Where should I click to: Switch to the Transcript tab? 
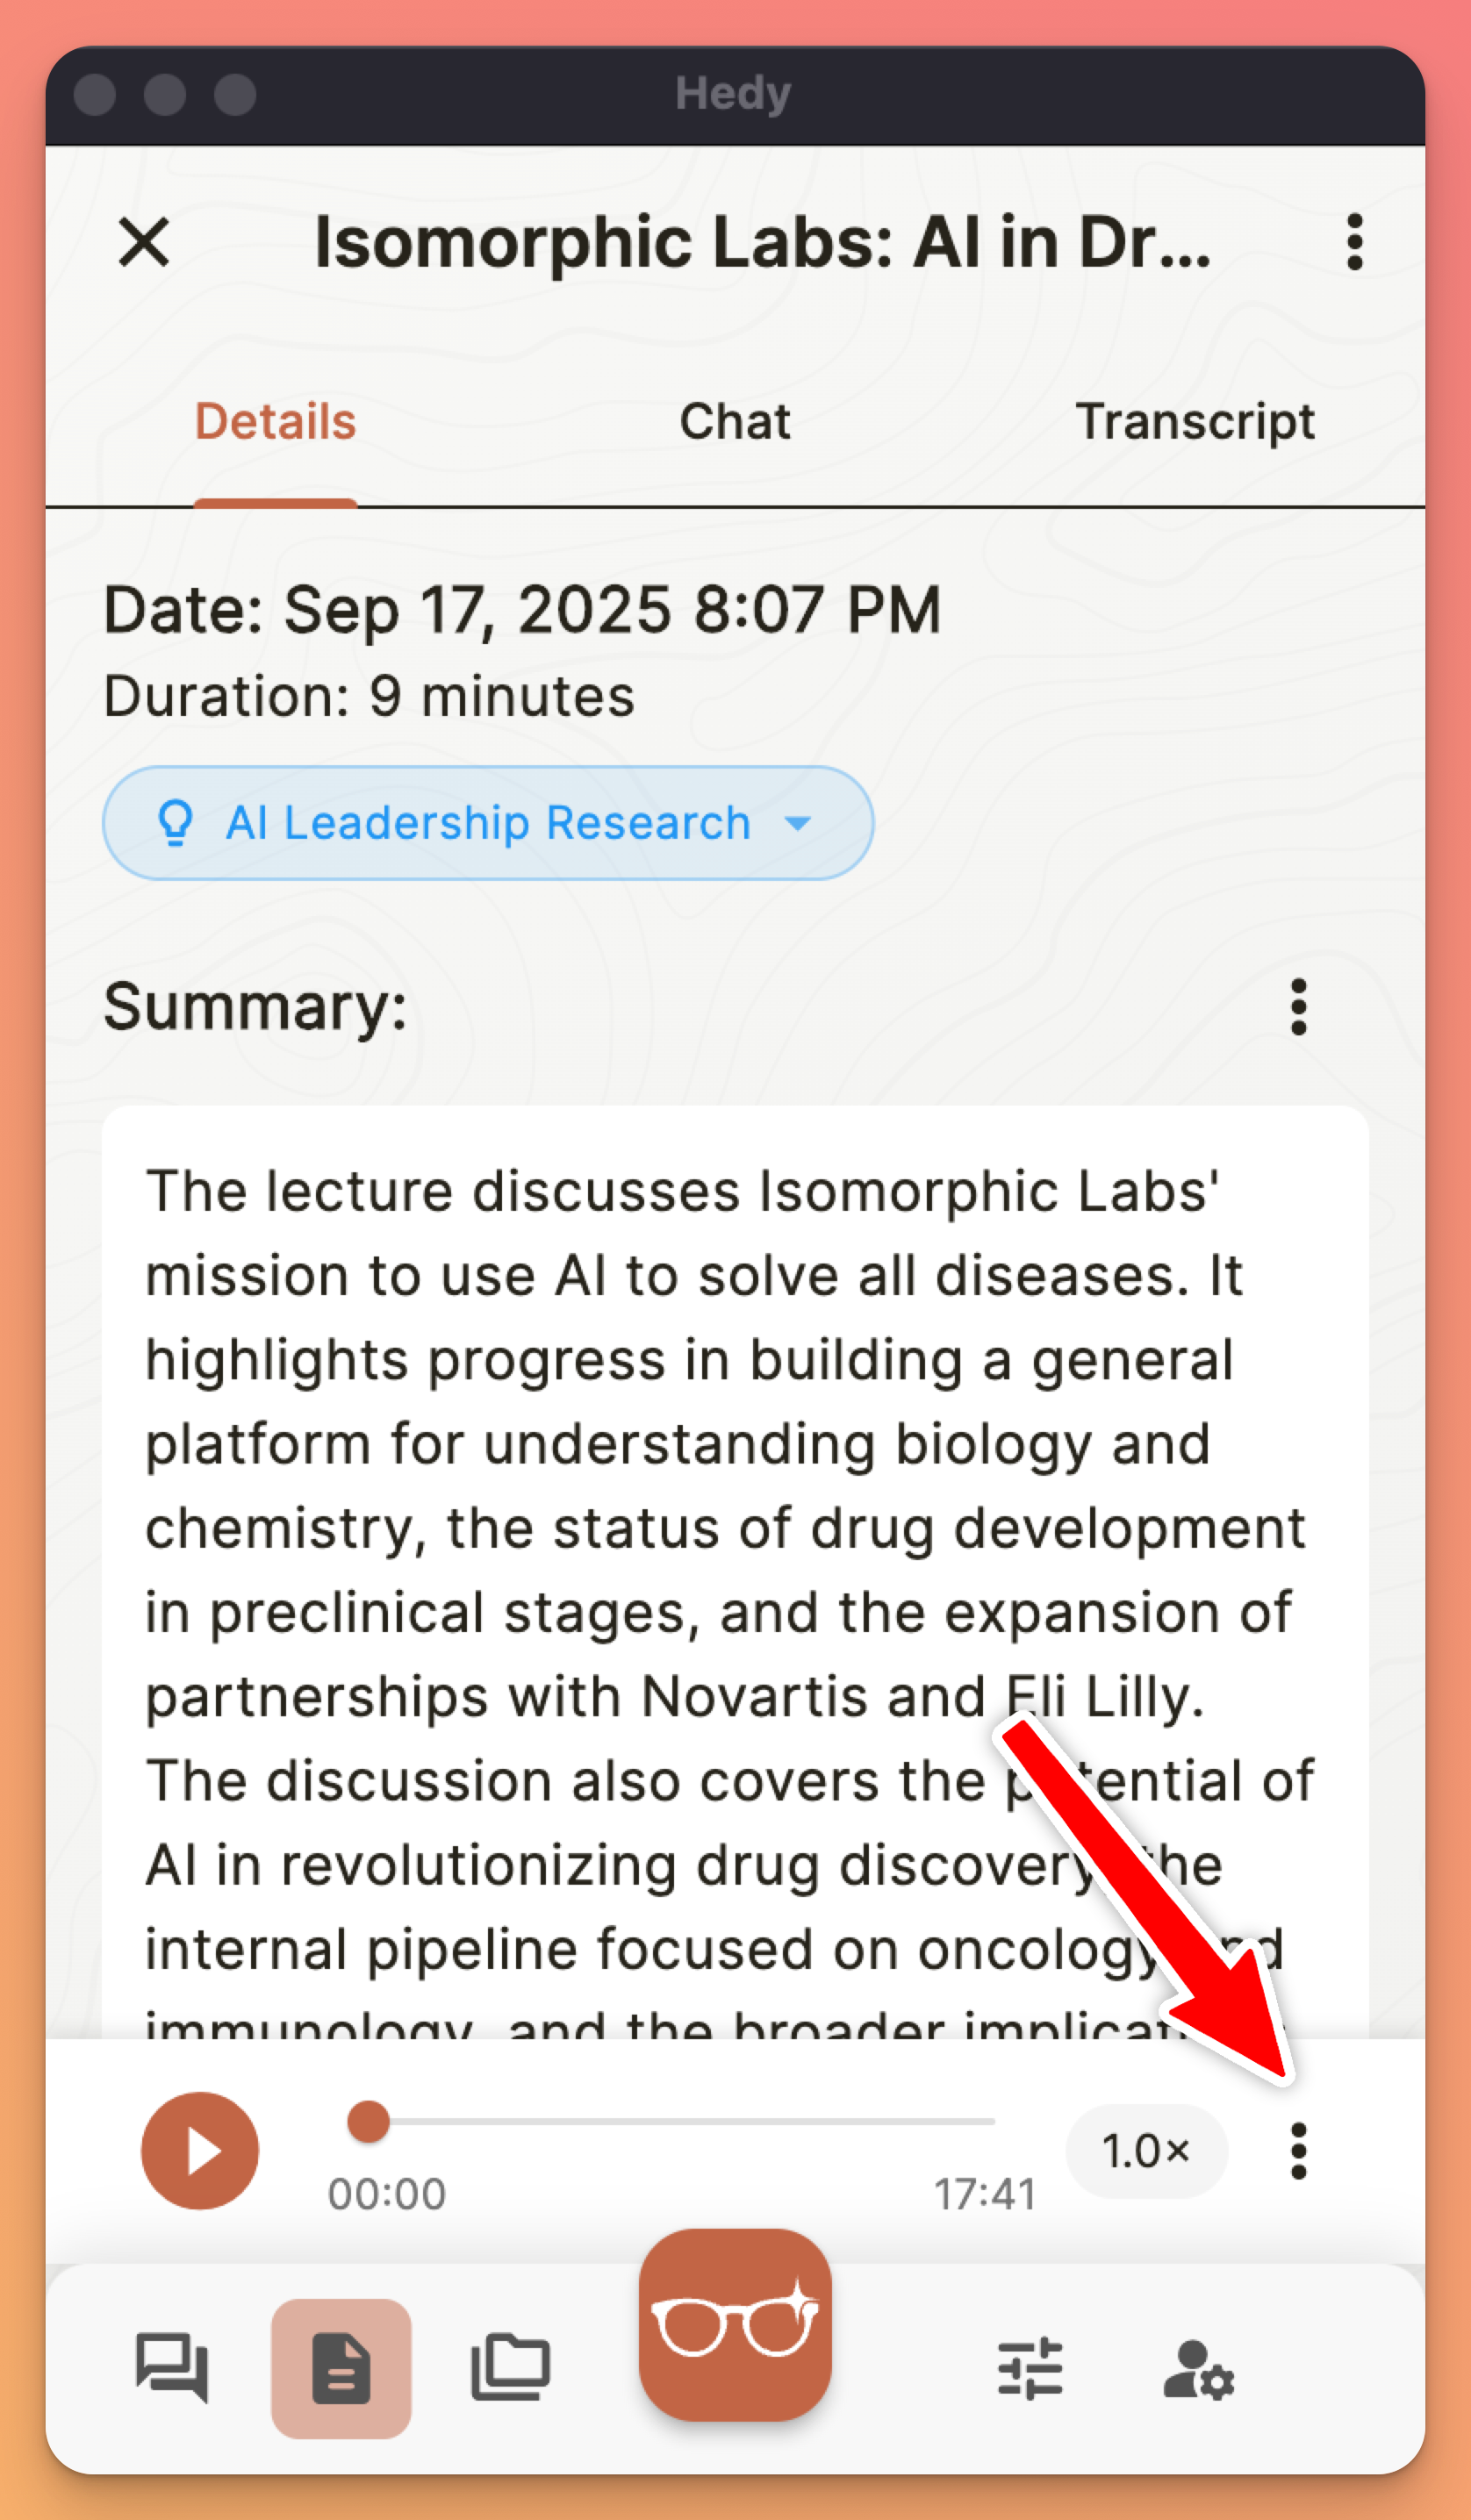click(x=1194, y=422)
